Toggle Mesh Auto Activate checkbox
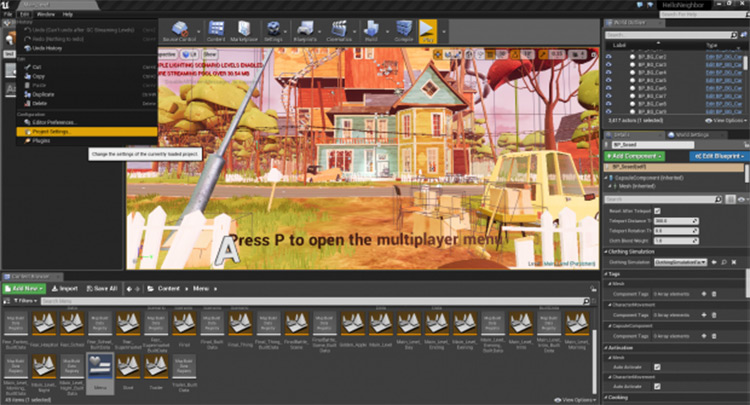Screen dimensions: 750x405 tap(657, 367)
